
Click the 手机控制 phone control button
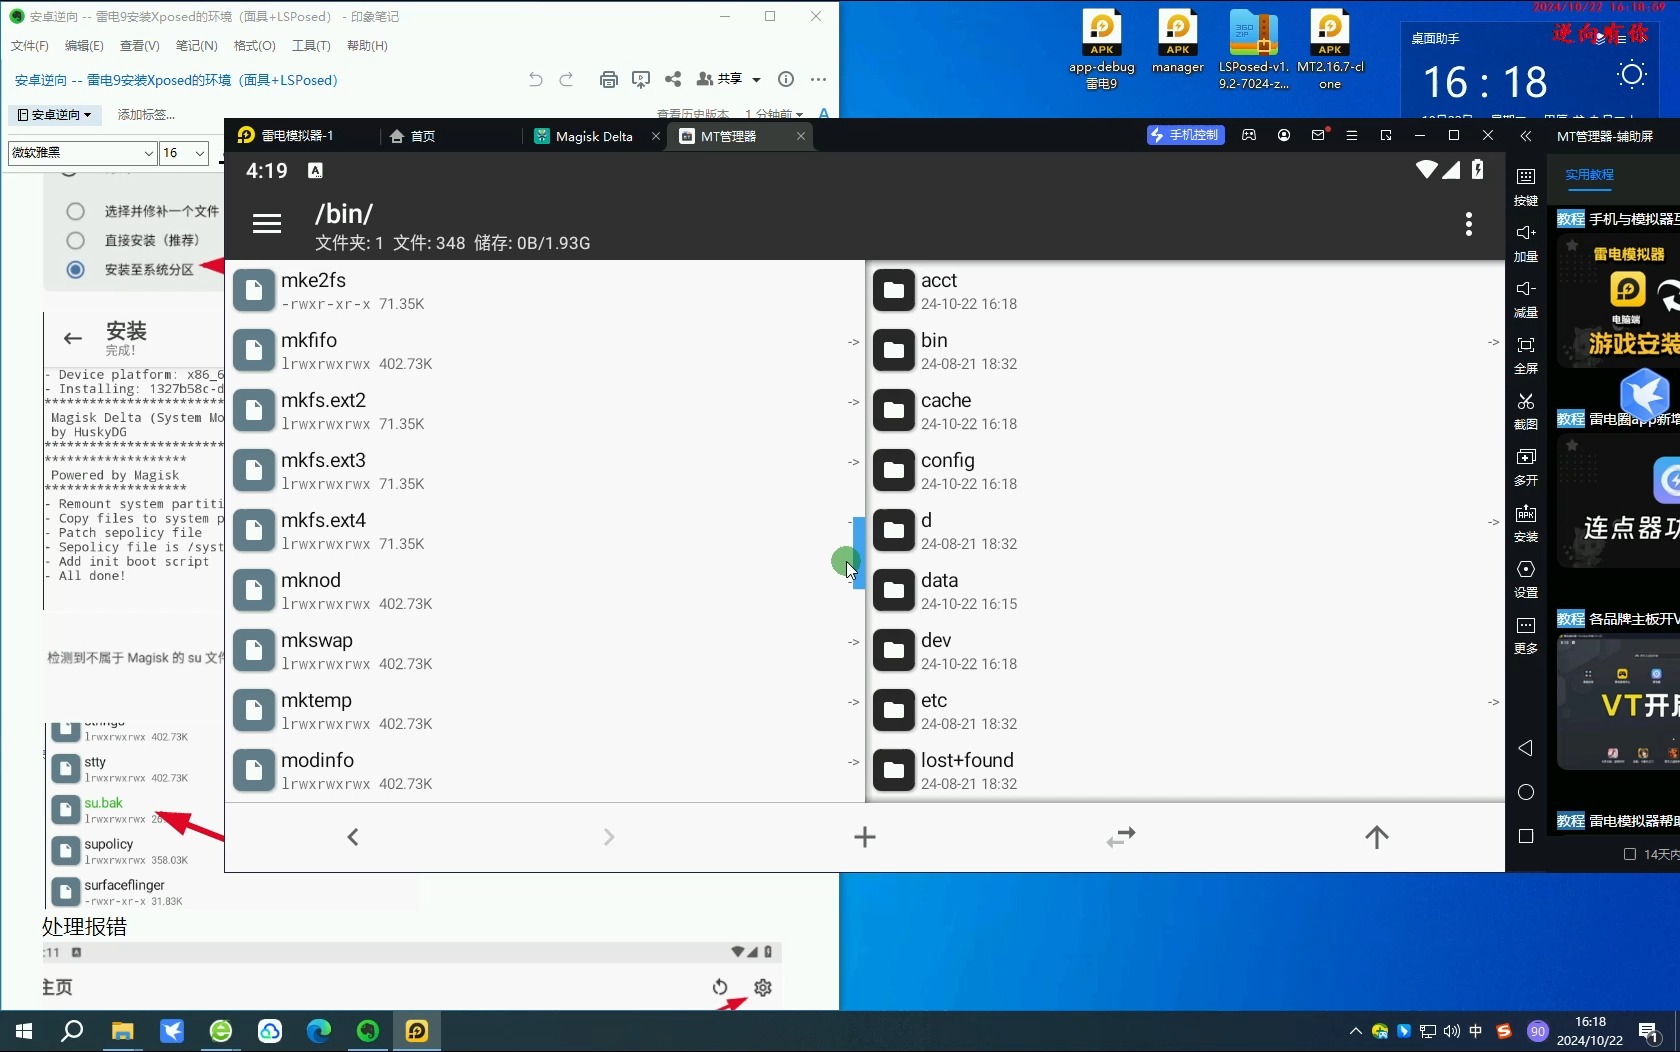click(1186, 135)
